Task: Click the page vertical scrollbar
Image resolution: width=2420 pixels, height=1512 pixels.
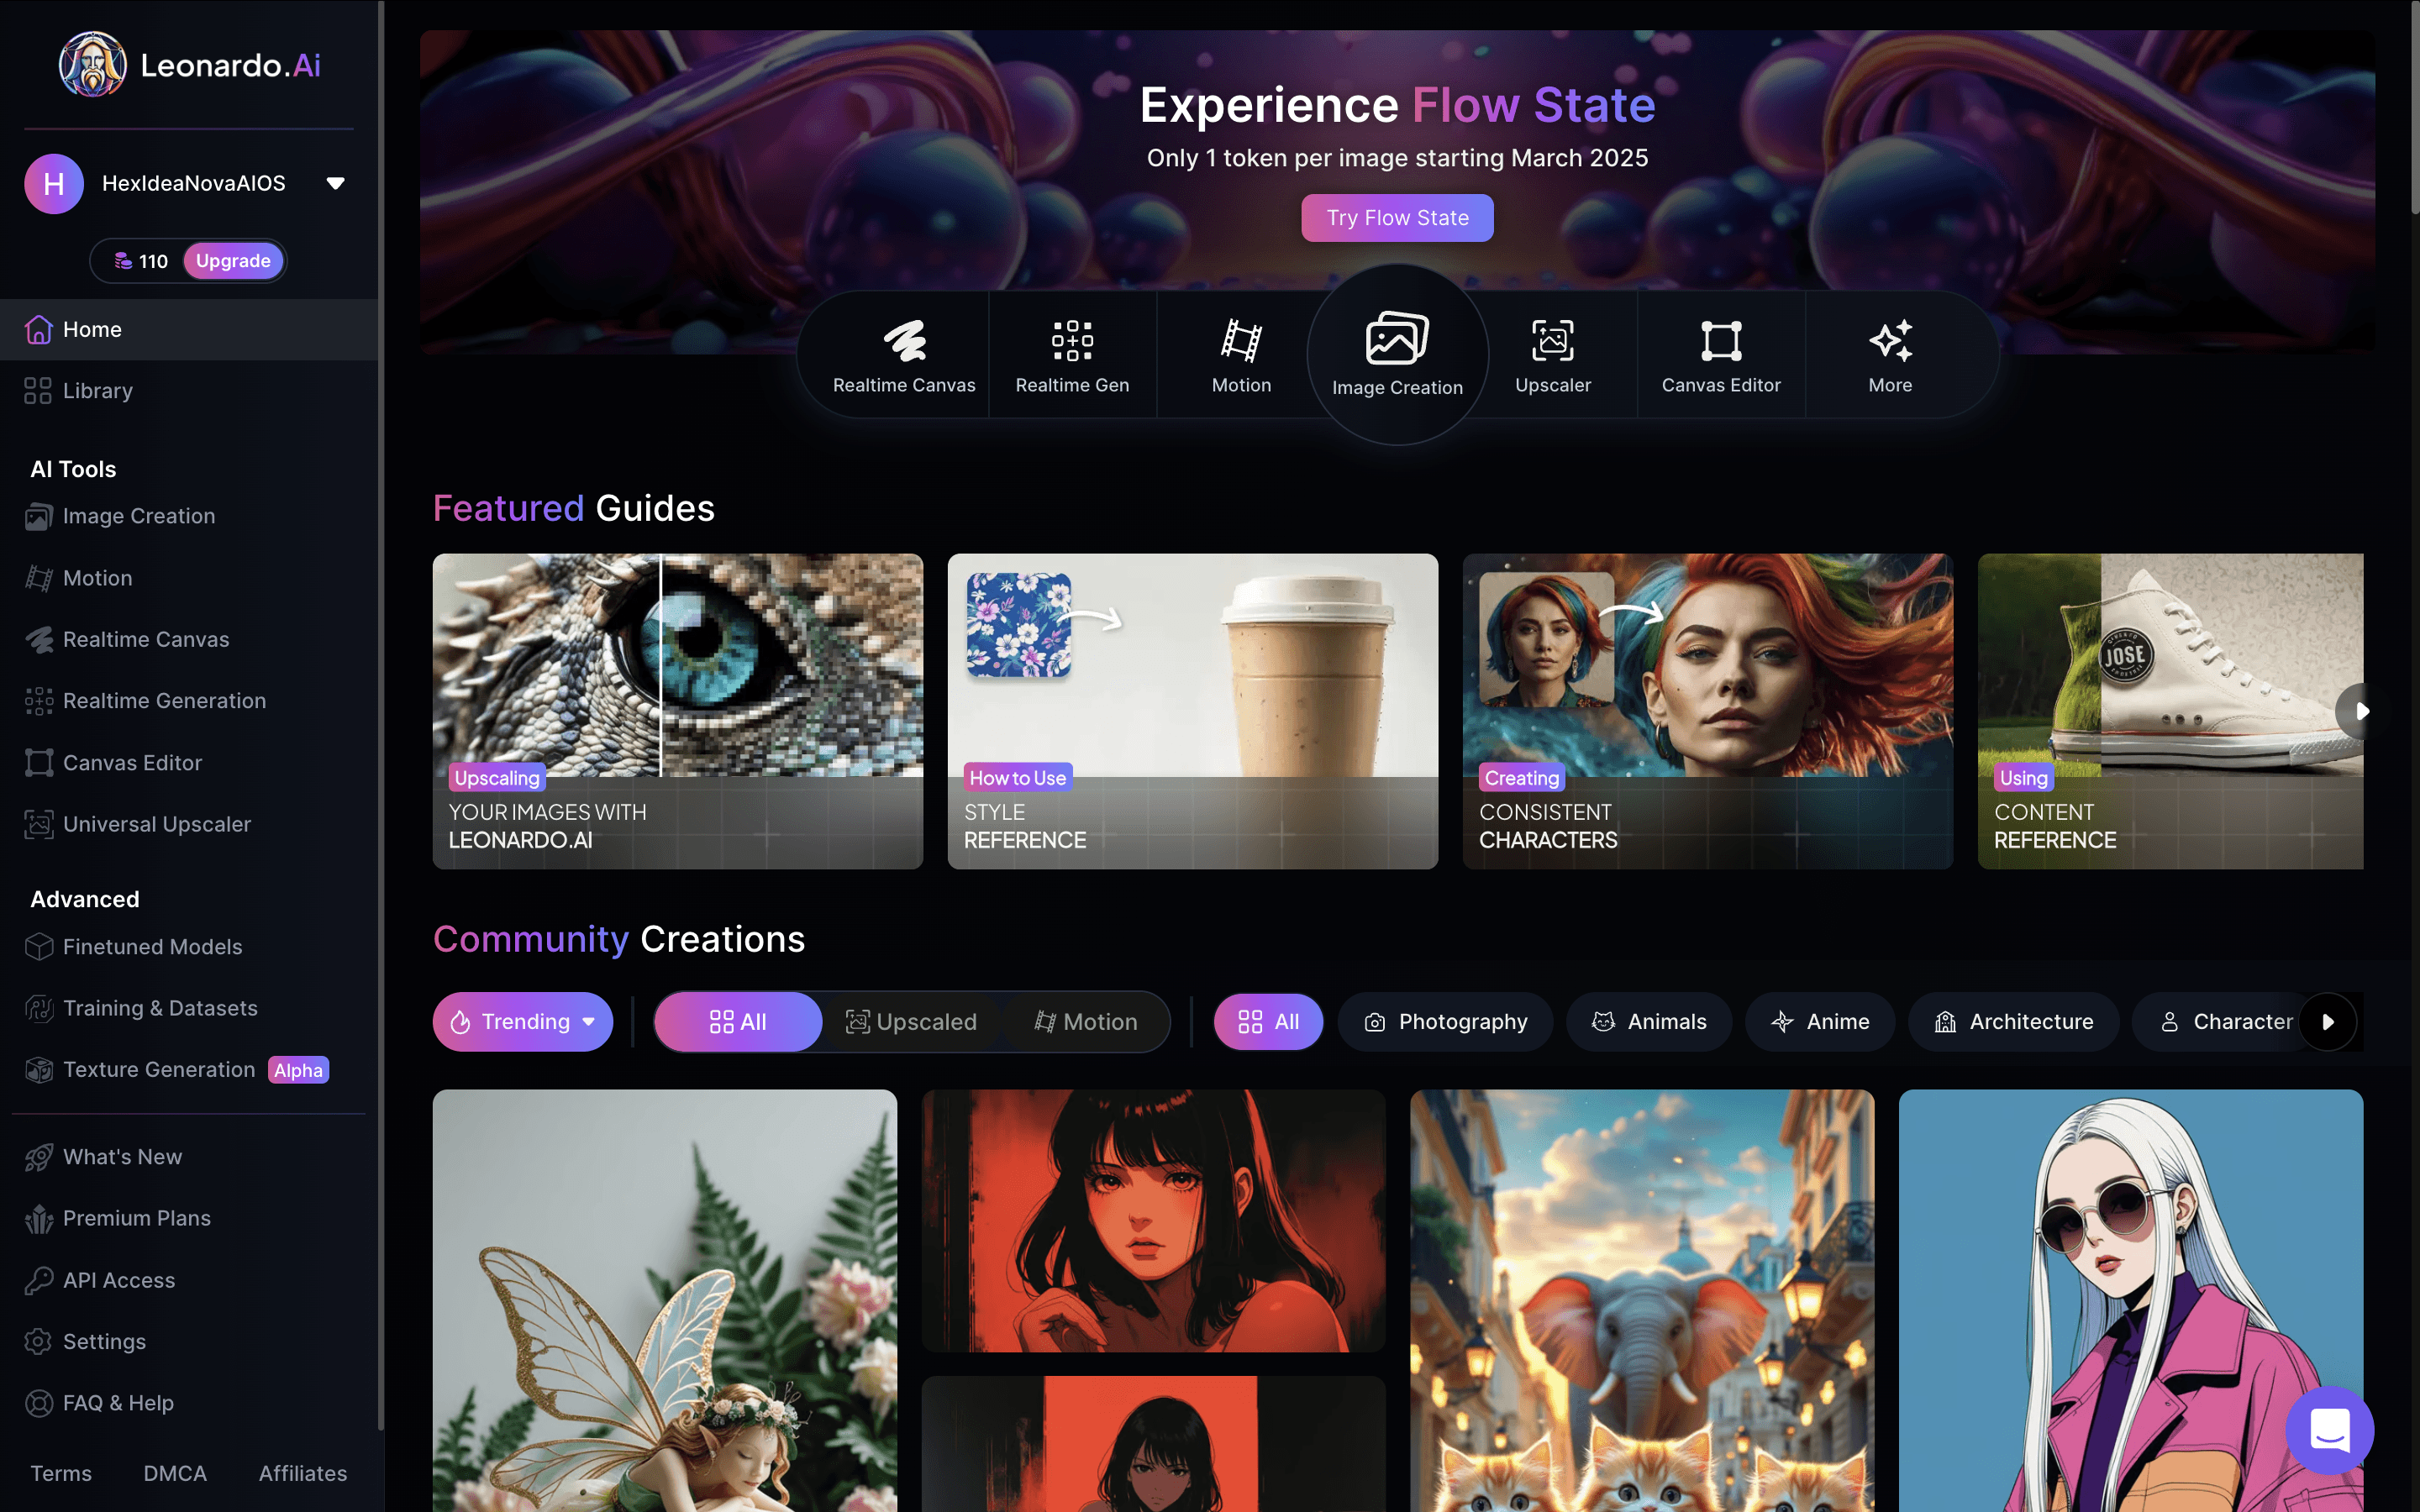Action: click(2413, 107)
